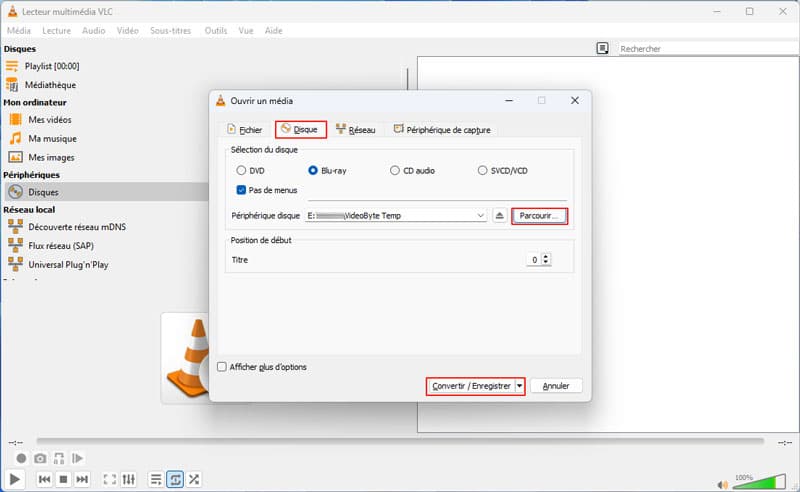Select Playlist in the sidebar
800x492 pixels.
52,66
